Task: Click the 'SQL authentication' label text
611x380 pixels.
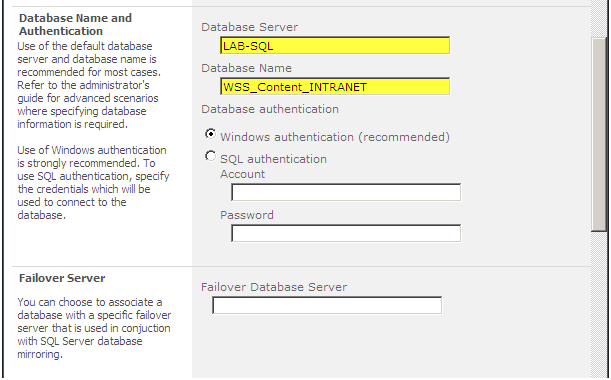Action: tap(274, 159)
